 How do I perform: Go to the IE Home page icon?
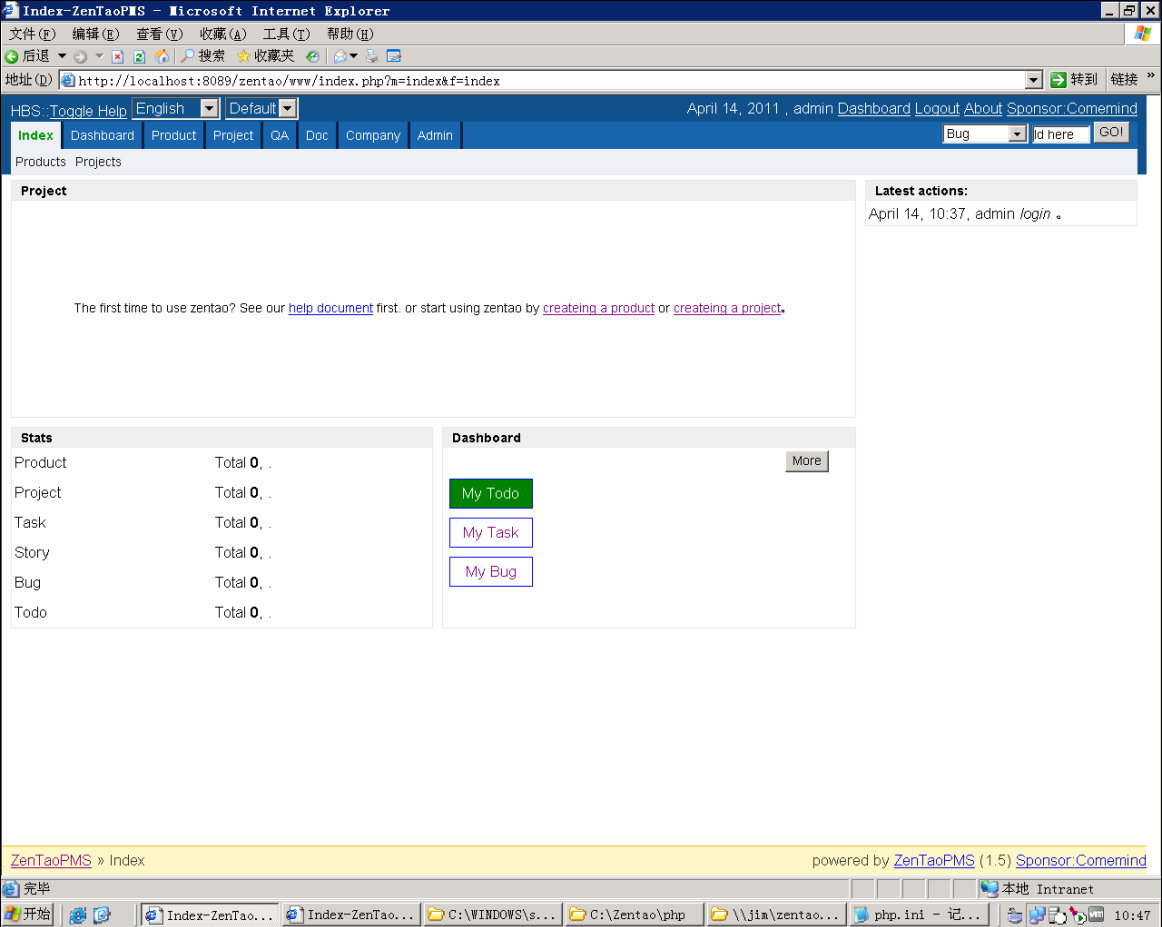162,56
